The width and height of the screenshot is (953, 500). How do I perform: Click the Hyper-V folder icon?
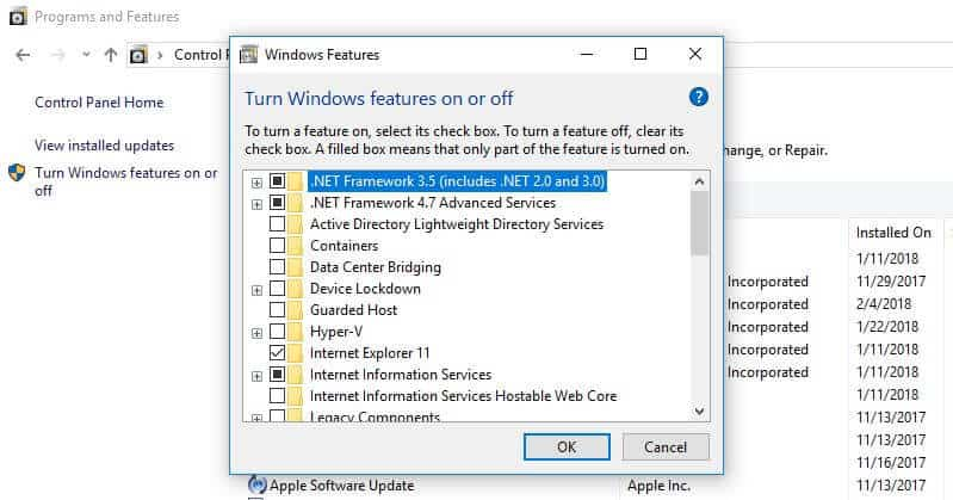tap(295, 332)
